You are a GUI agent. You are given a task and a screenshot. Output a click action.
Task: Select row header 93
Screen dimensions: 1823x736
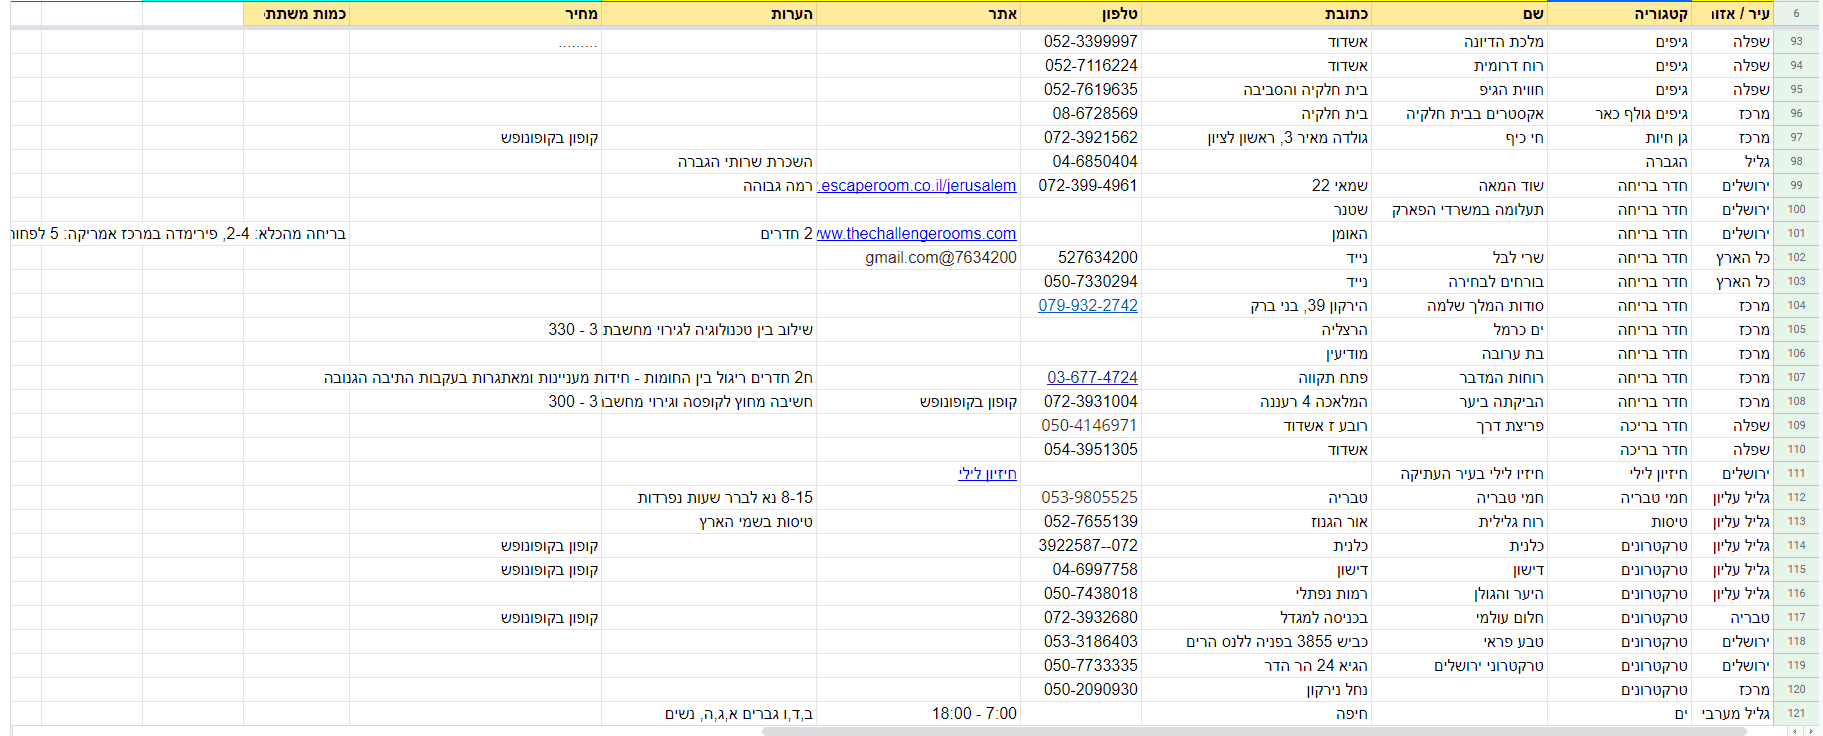coord(1797,42)
